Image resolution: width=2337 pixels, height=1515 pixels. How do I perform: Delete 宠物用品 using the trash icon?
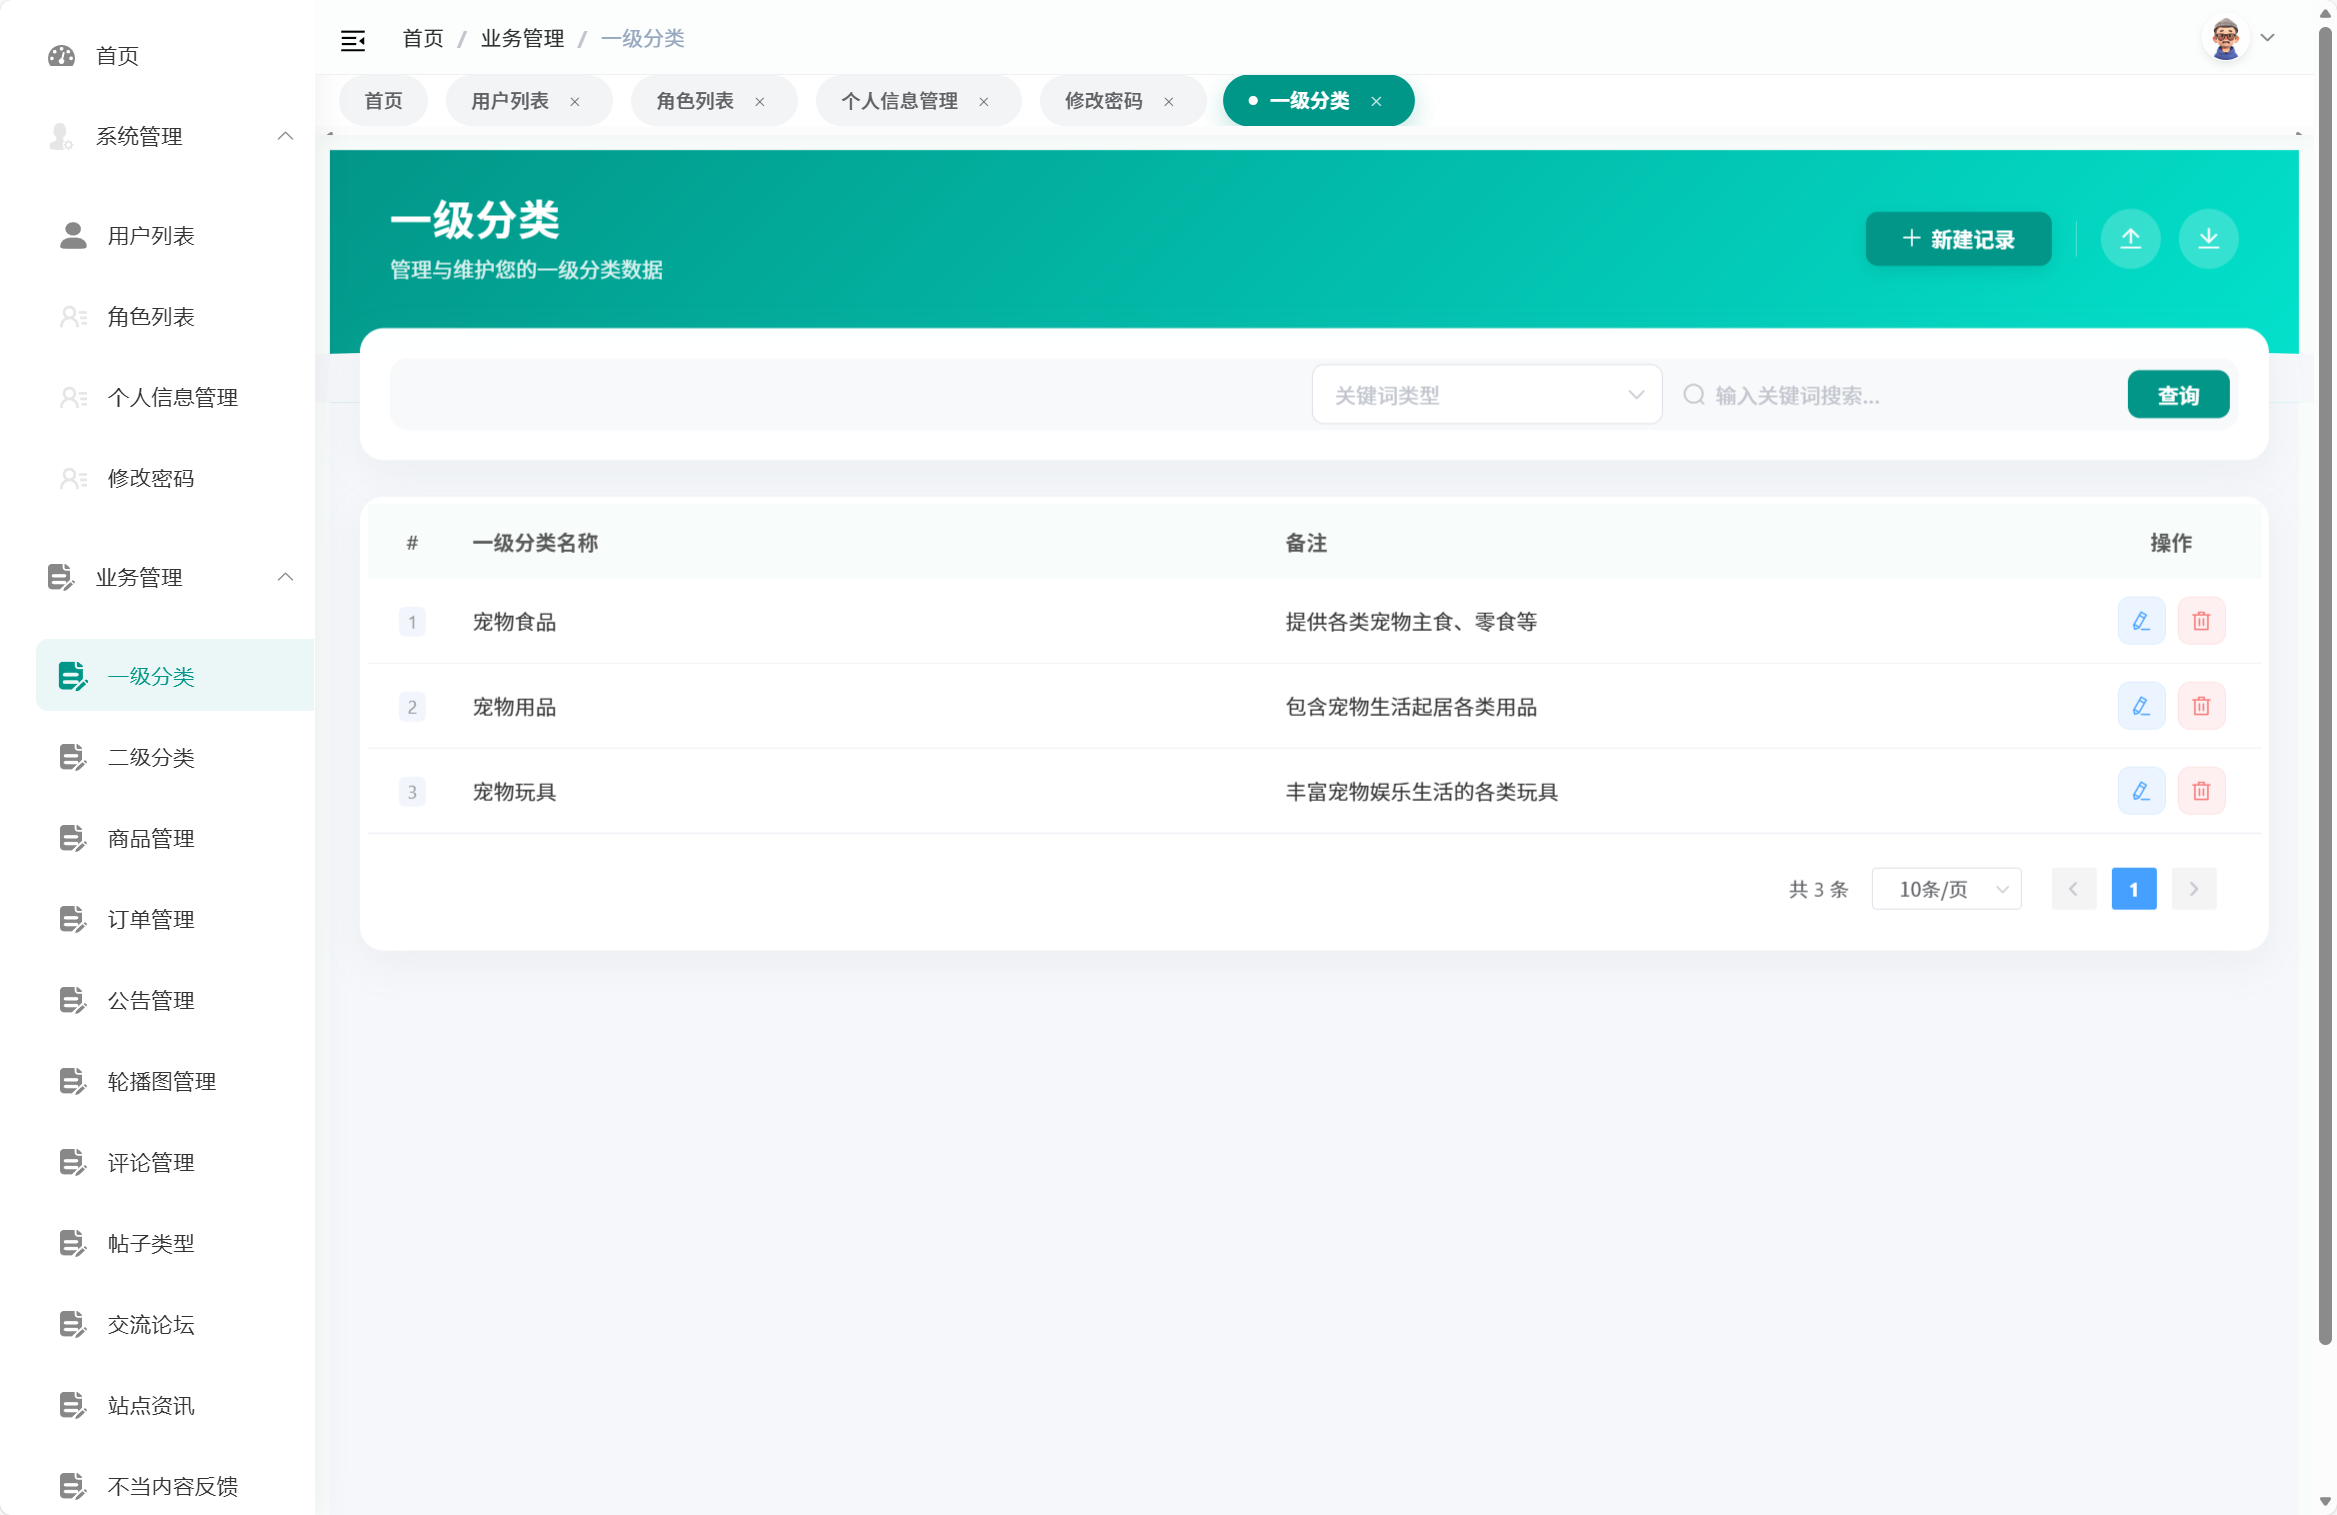coord(2202,706)
